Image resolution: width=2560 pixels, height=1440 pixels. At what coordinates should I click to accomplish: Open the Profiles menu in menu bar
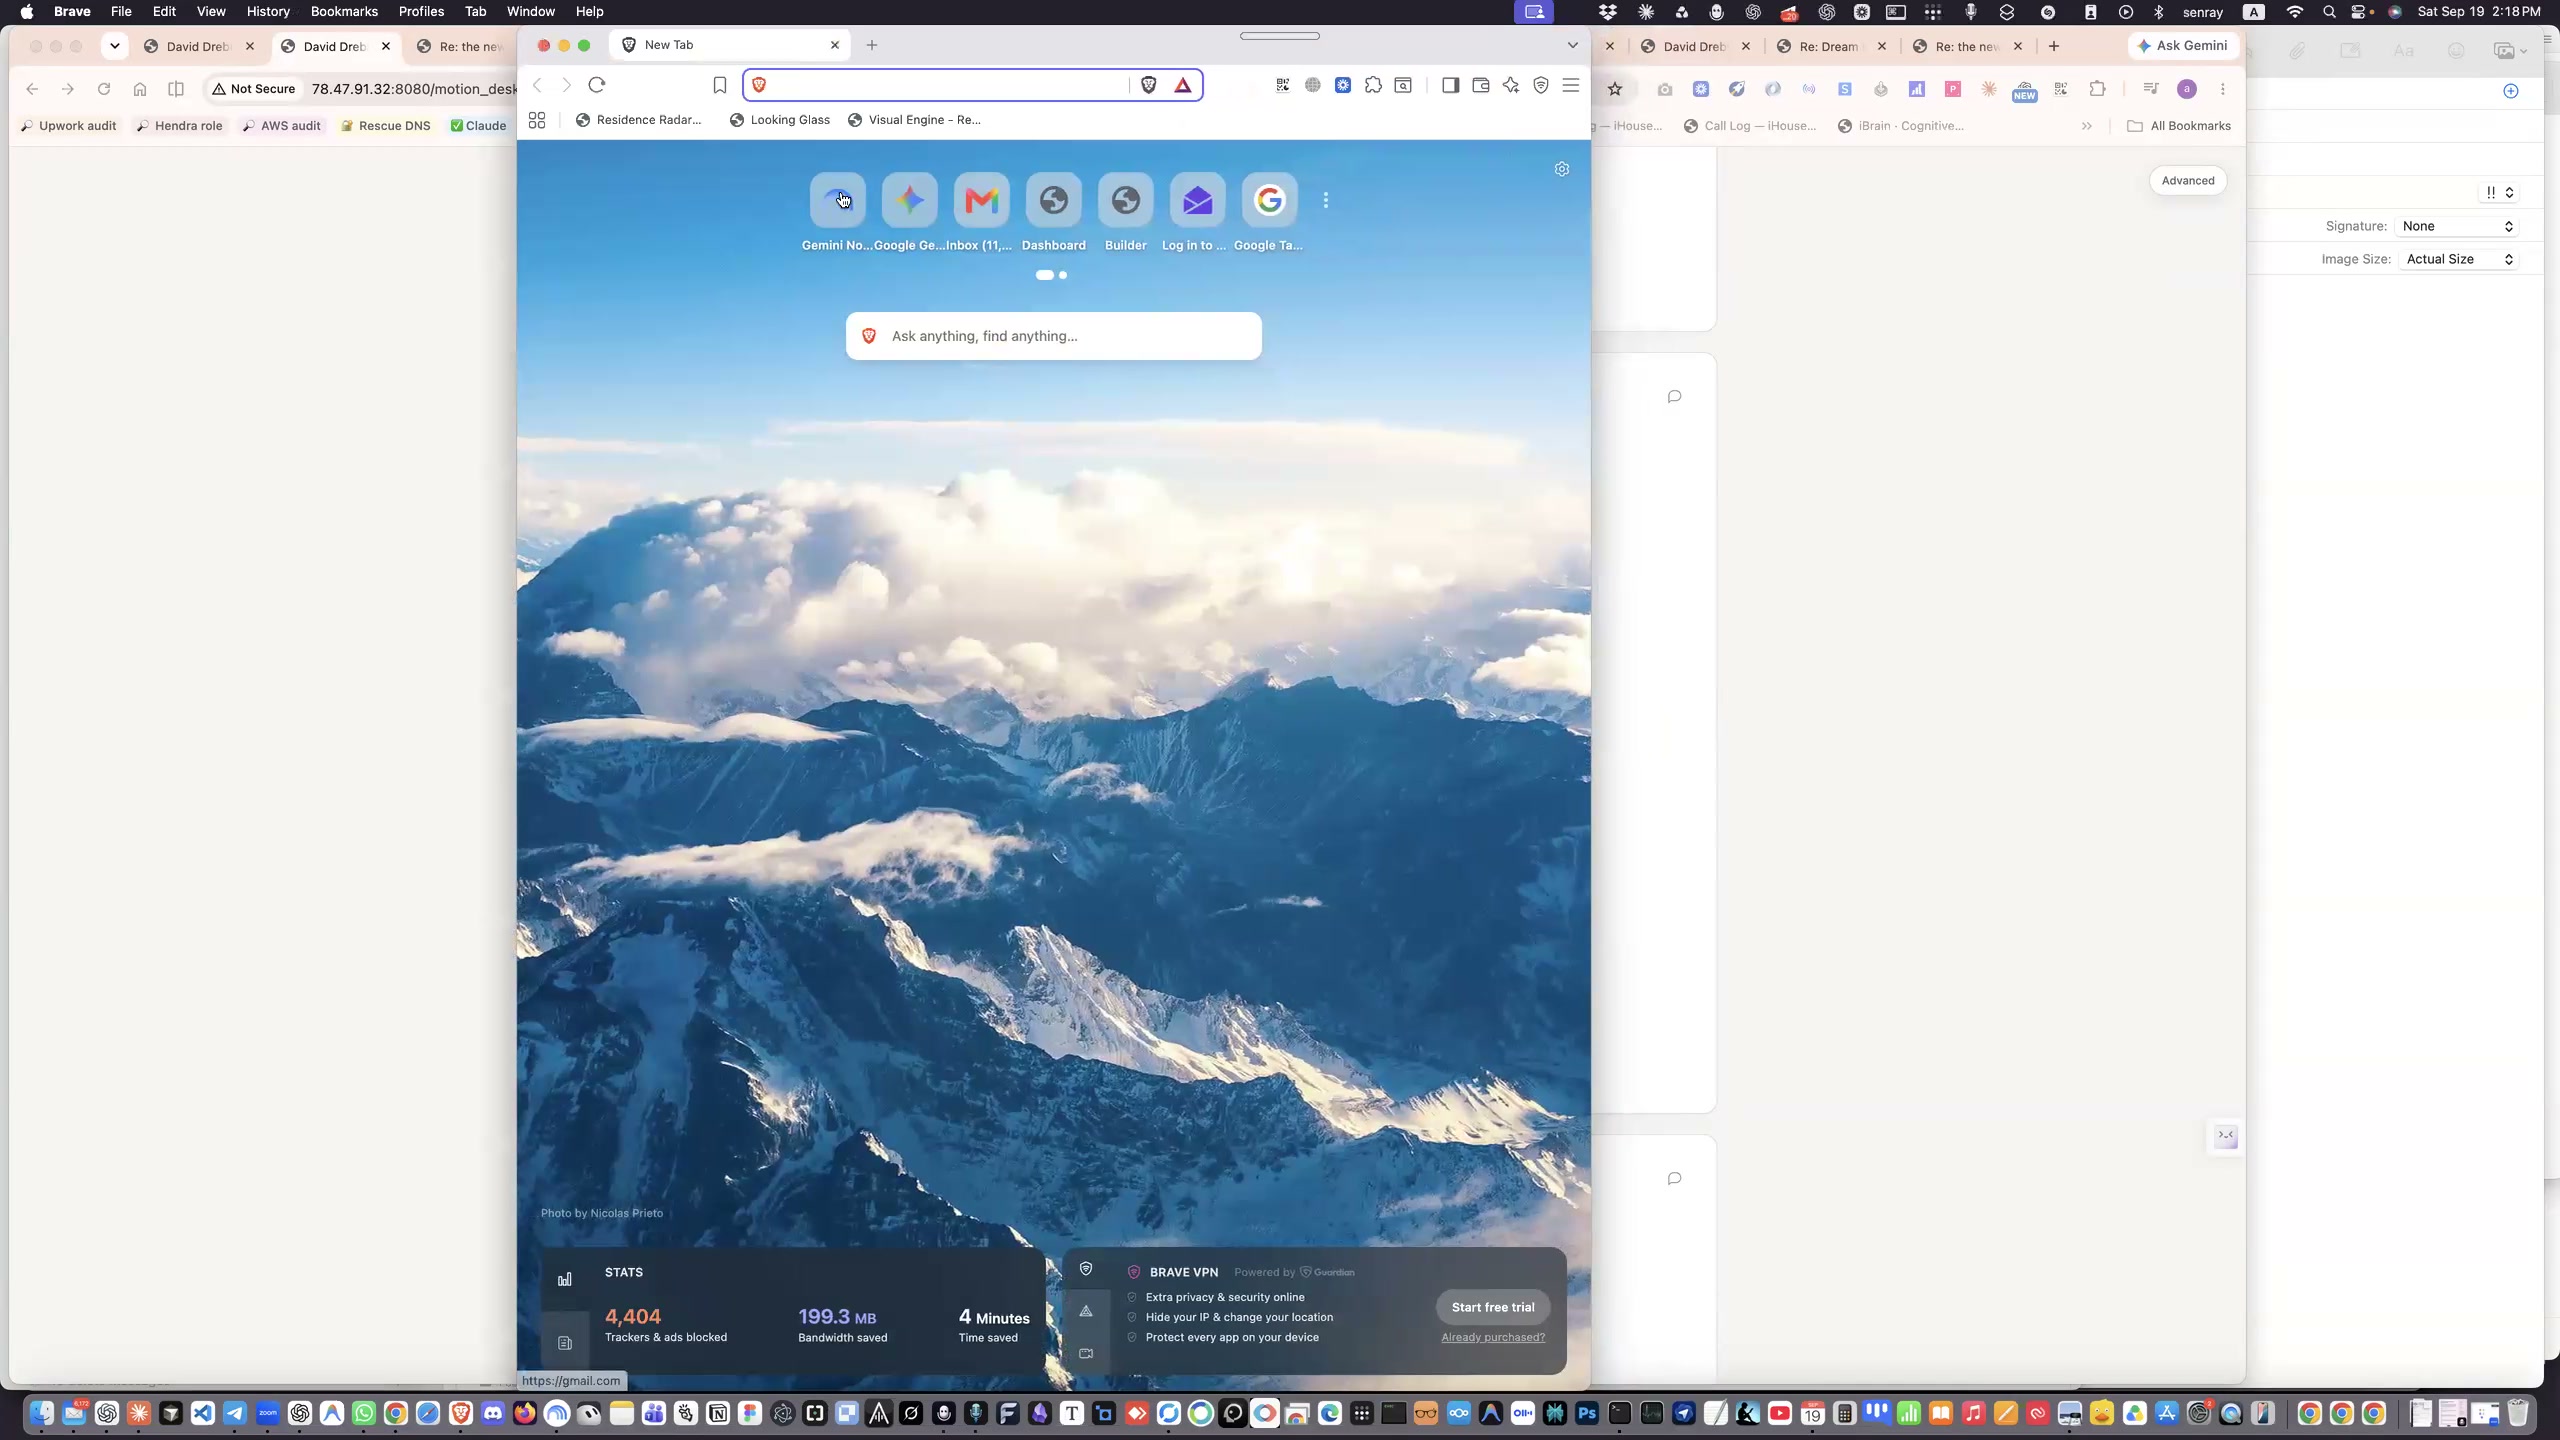pos(421,12)
